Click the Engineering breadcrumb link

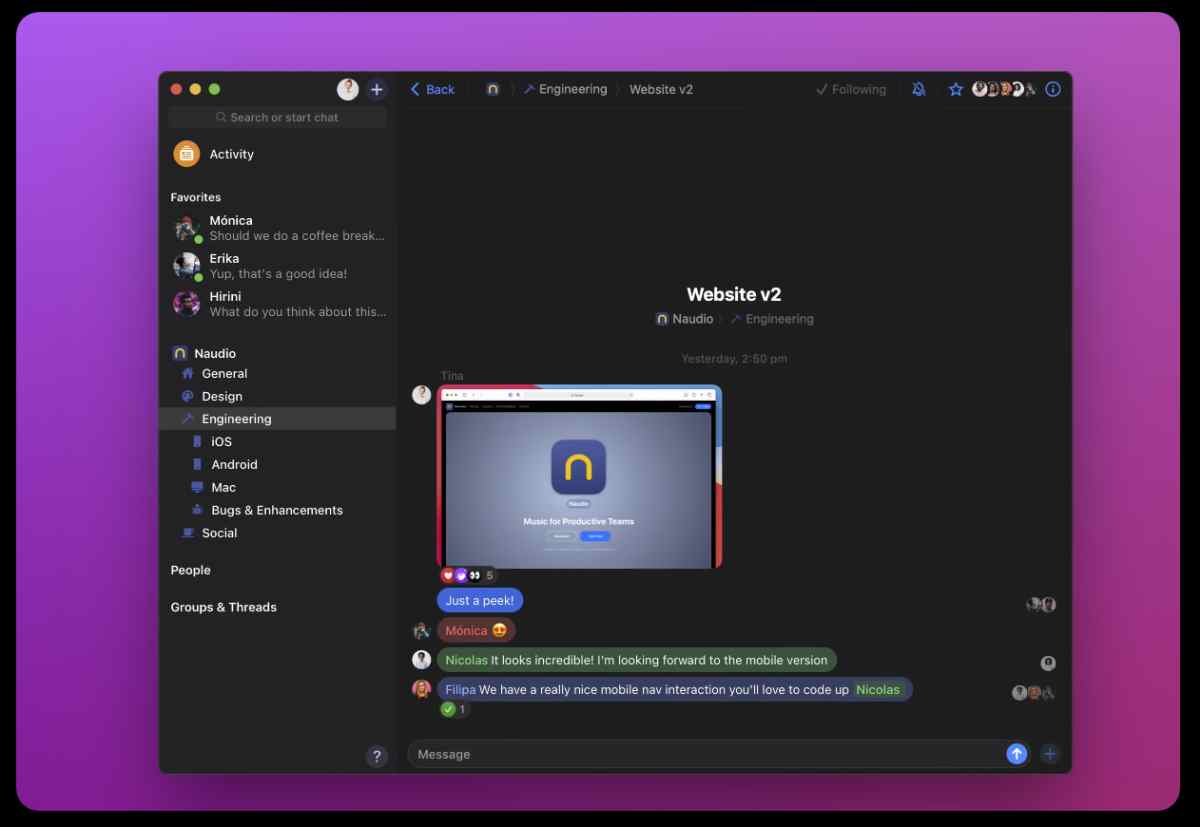pyautogui.click(x=572, y=89)
